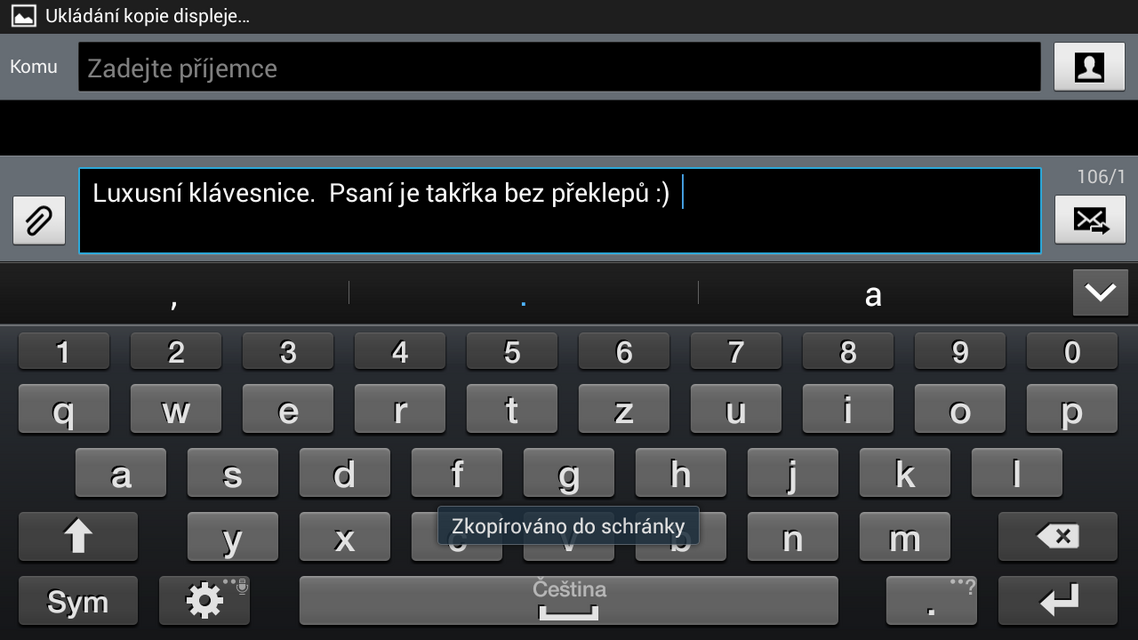Tap the enter return key

1057,600
